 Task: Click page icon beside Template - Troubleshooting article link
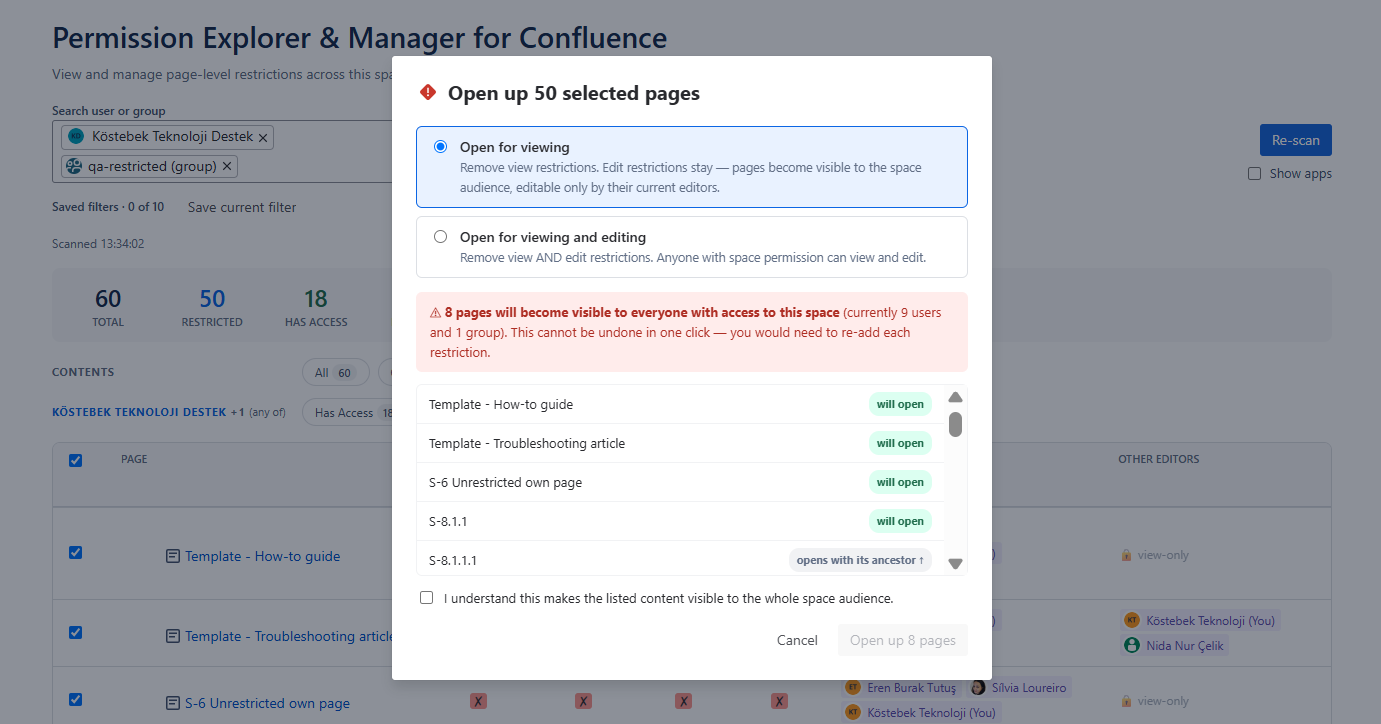(x=173, y=636)
